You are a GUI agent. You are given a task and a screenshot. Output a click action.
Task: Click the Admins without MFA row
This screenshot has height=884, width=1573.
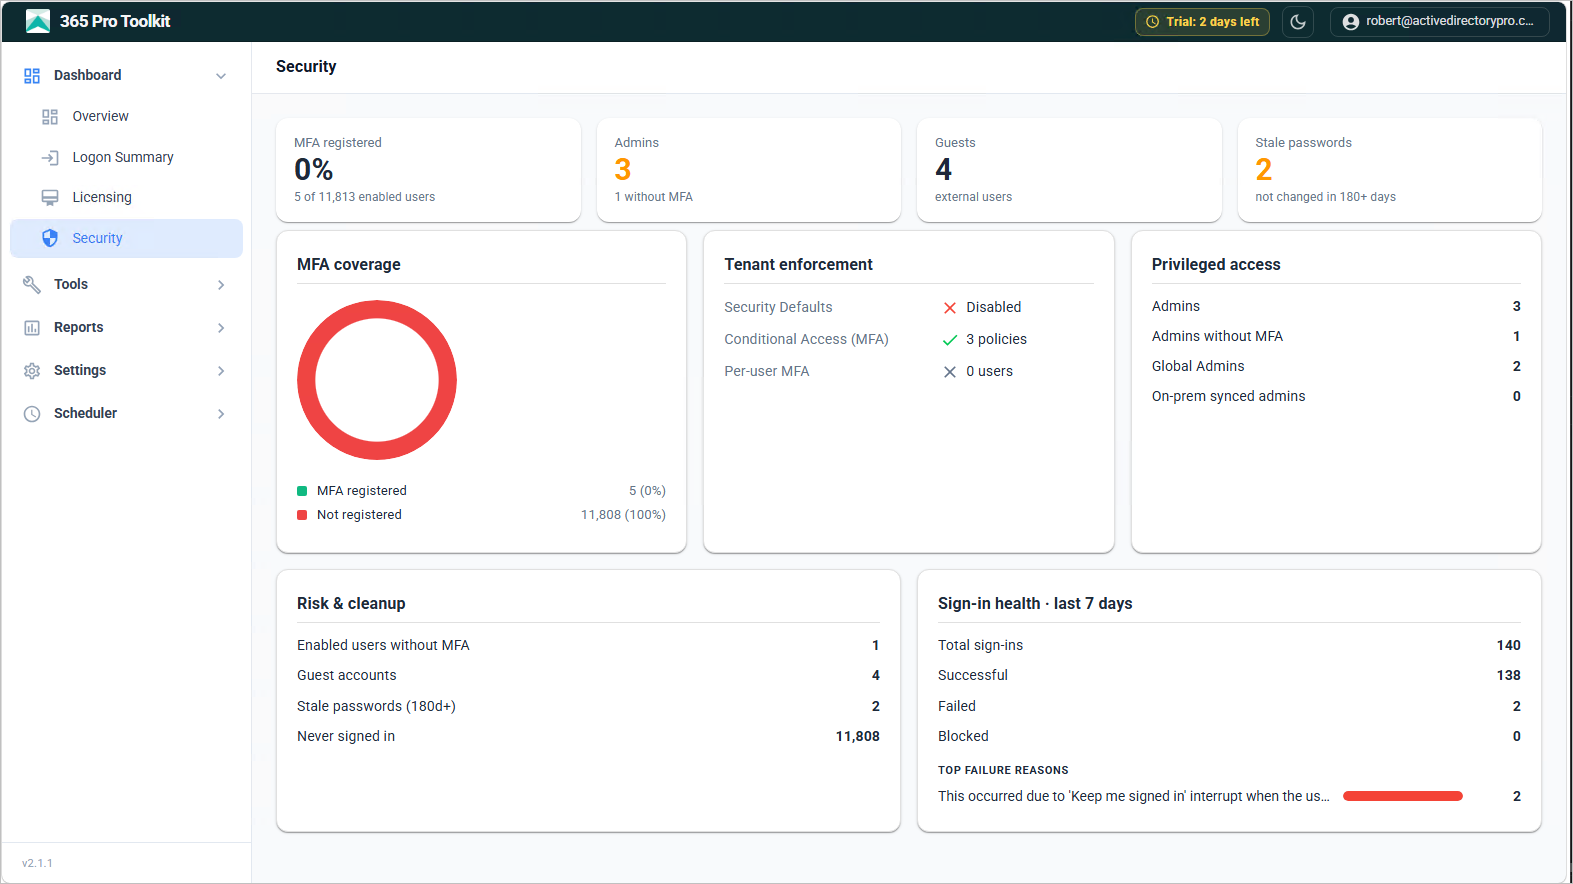1336,337
